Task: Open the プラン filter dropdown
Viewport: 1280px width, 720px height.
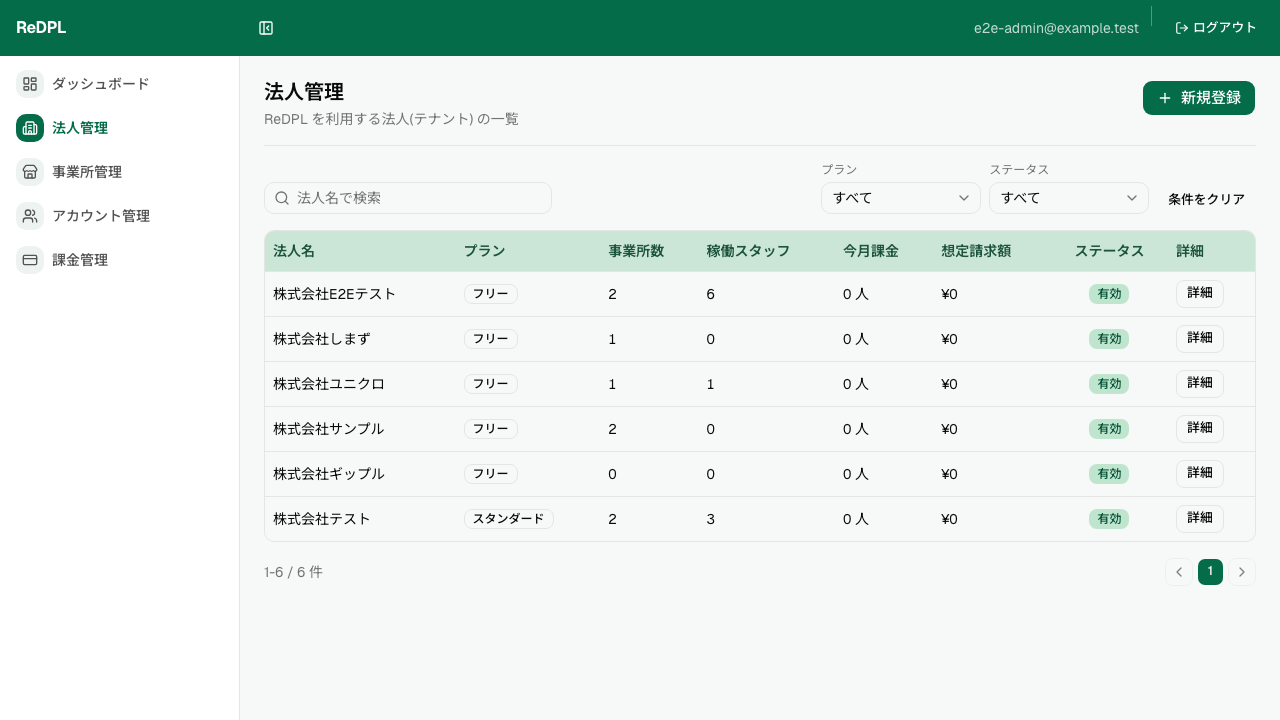Action: click(x=901, y=198)
